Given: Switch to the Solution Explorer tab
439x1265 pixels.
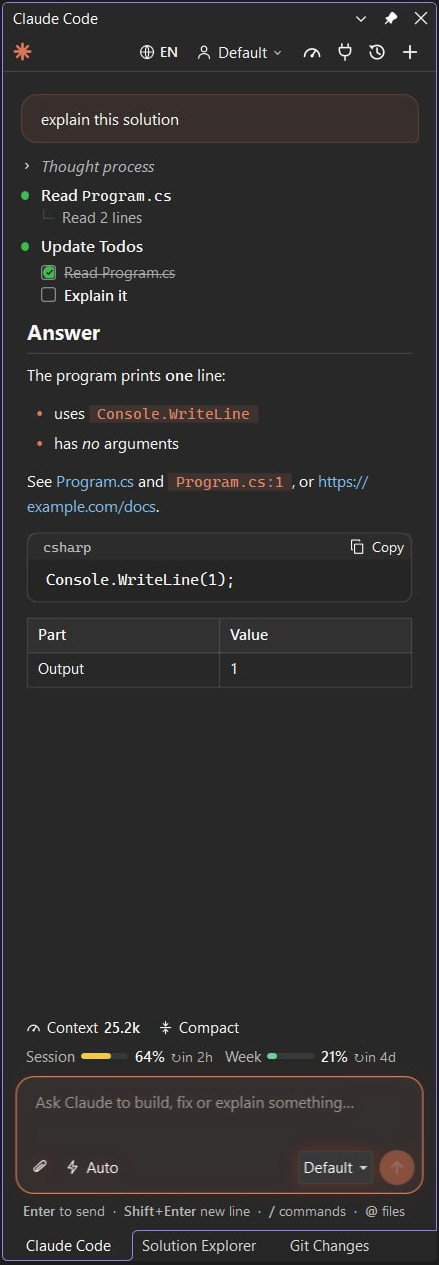Looking at the screenshot, I should (199, 1246).
